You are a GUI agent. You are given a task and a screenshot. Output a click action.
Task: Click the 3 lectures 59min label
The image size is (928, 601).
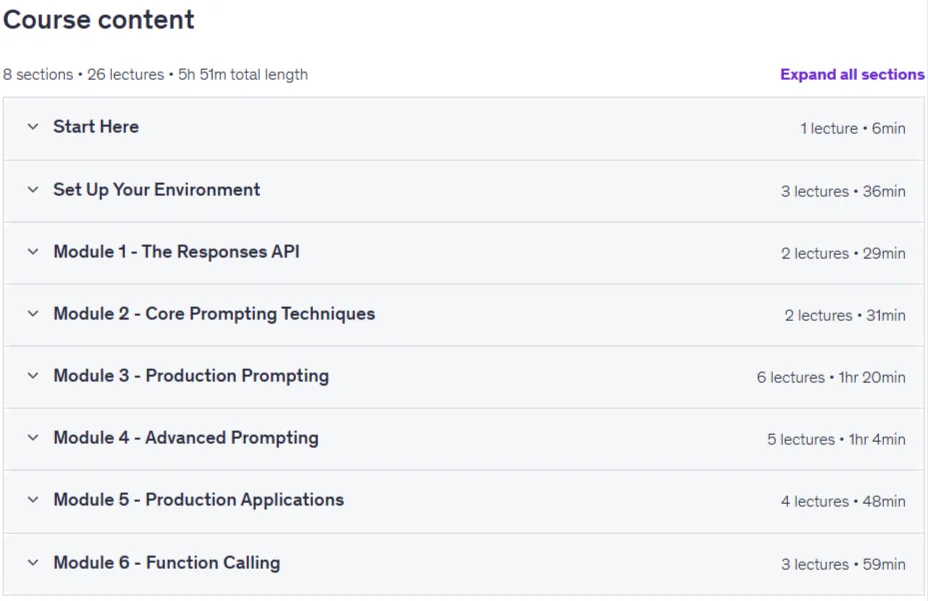(843, 564)
